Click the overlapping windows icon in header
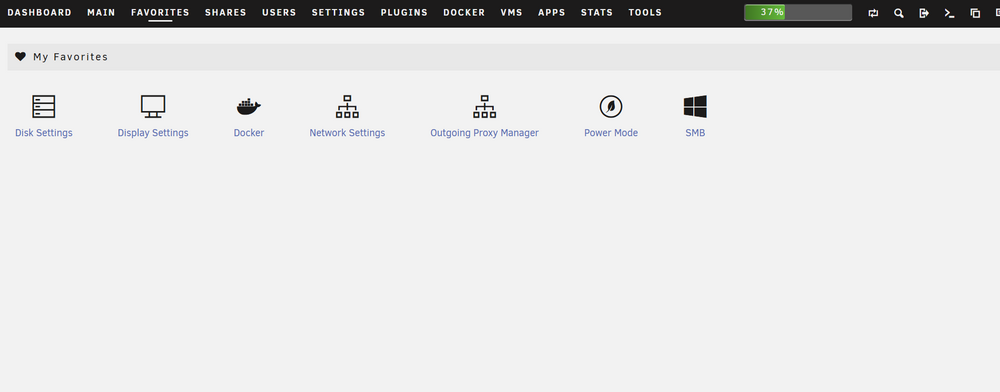The height and width of the screenshot is (392, 1000). (x=975, y=13)
